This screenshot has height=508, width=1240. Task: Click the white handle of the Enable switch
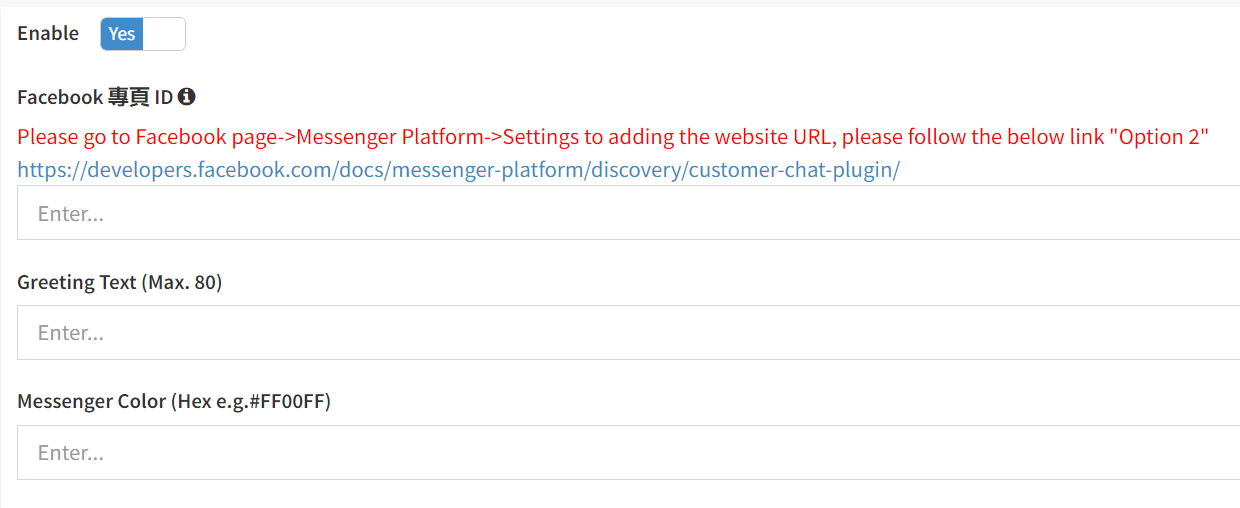164,34
